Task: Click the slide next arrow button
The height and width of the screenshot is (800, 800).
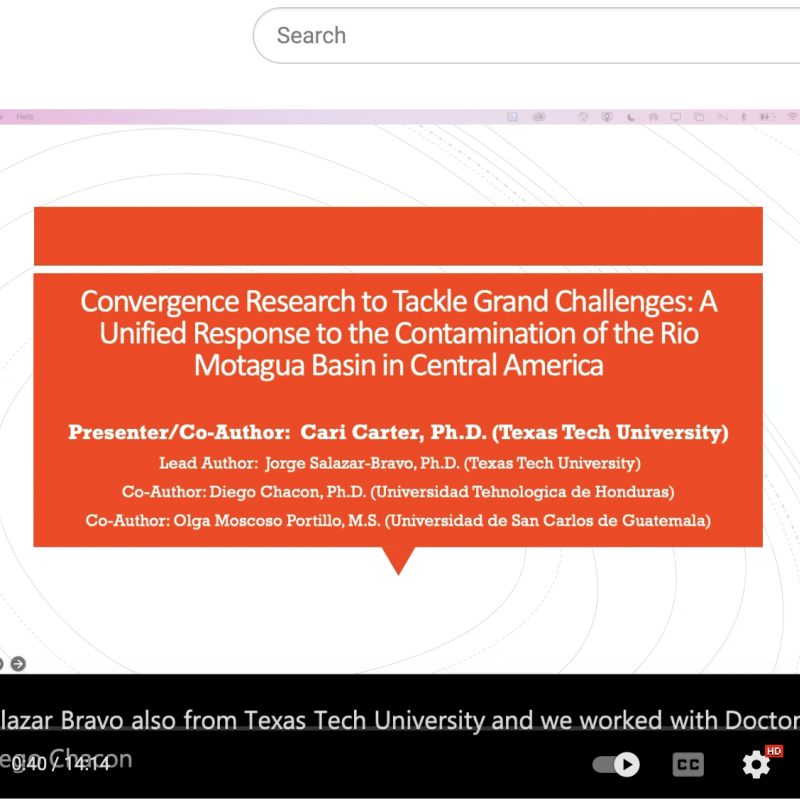Action: pos(18,663)
